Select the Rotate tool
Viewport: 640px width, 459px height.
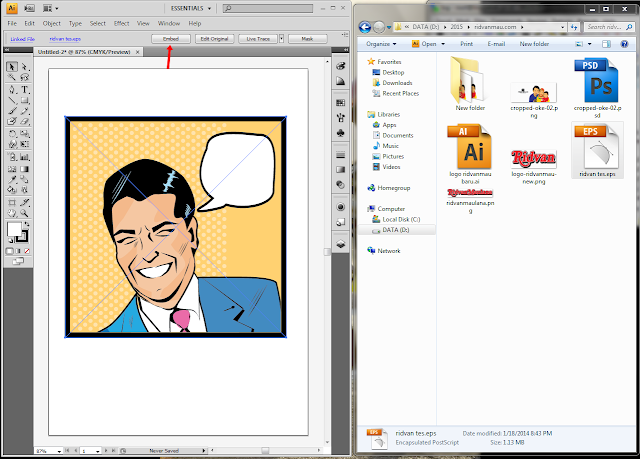pyautogui.click(x=12, y=133)
